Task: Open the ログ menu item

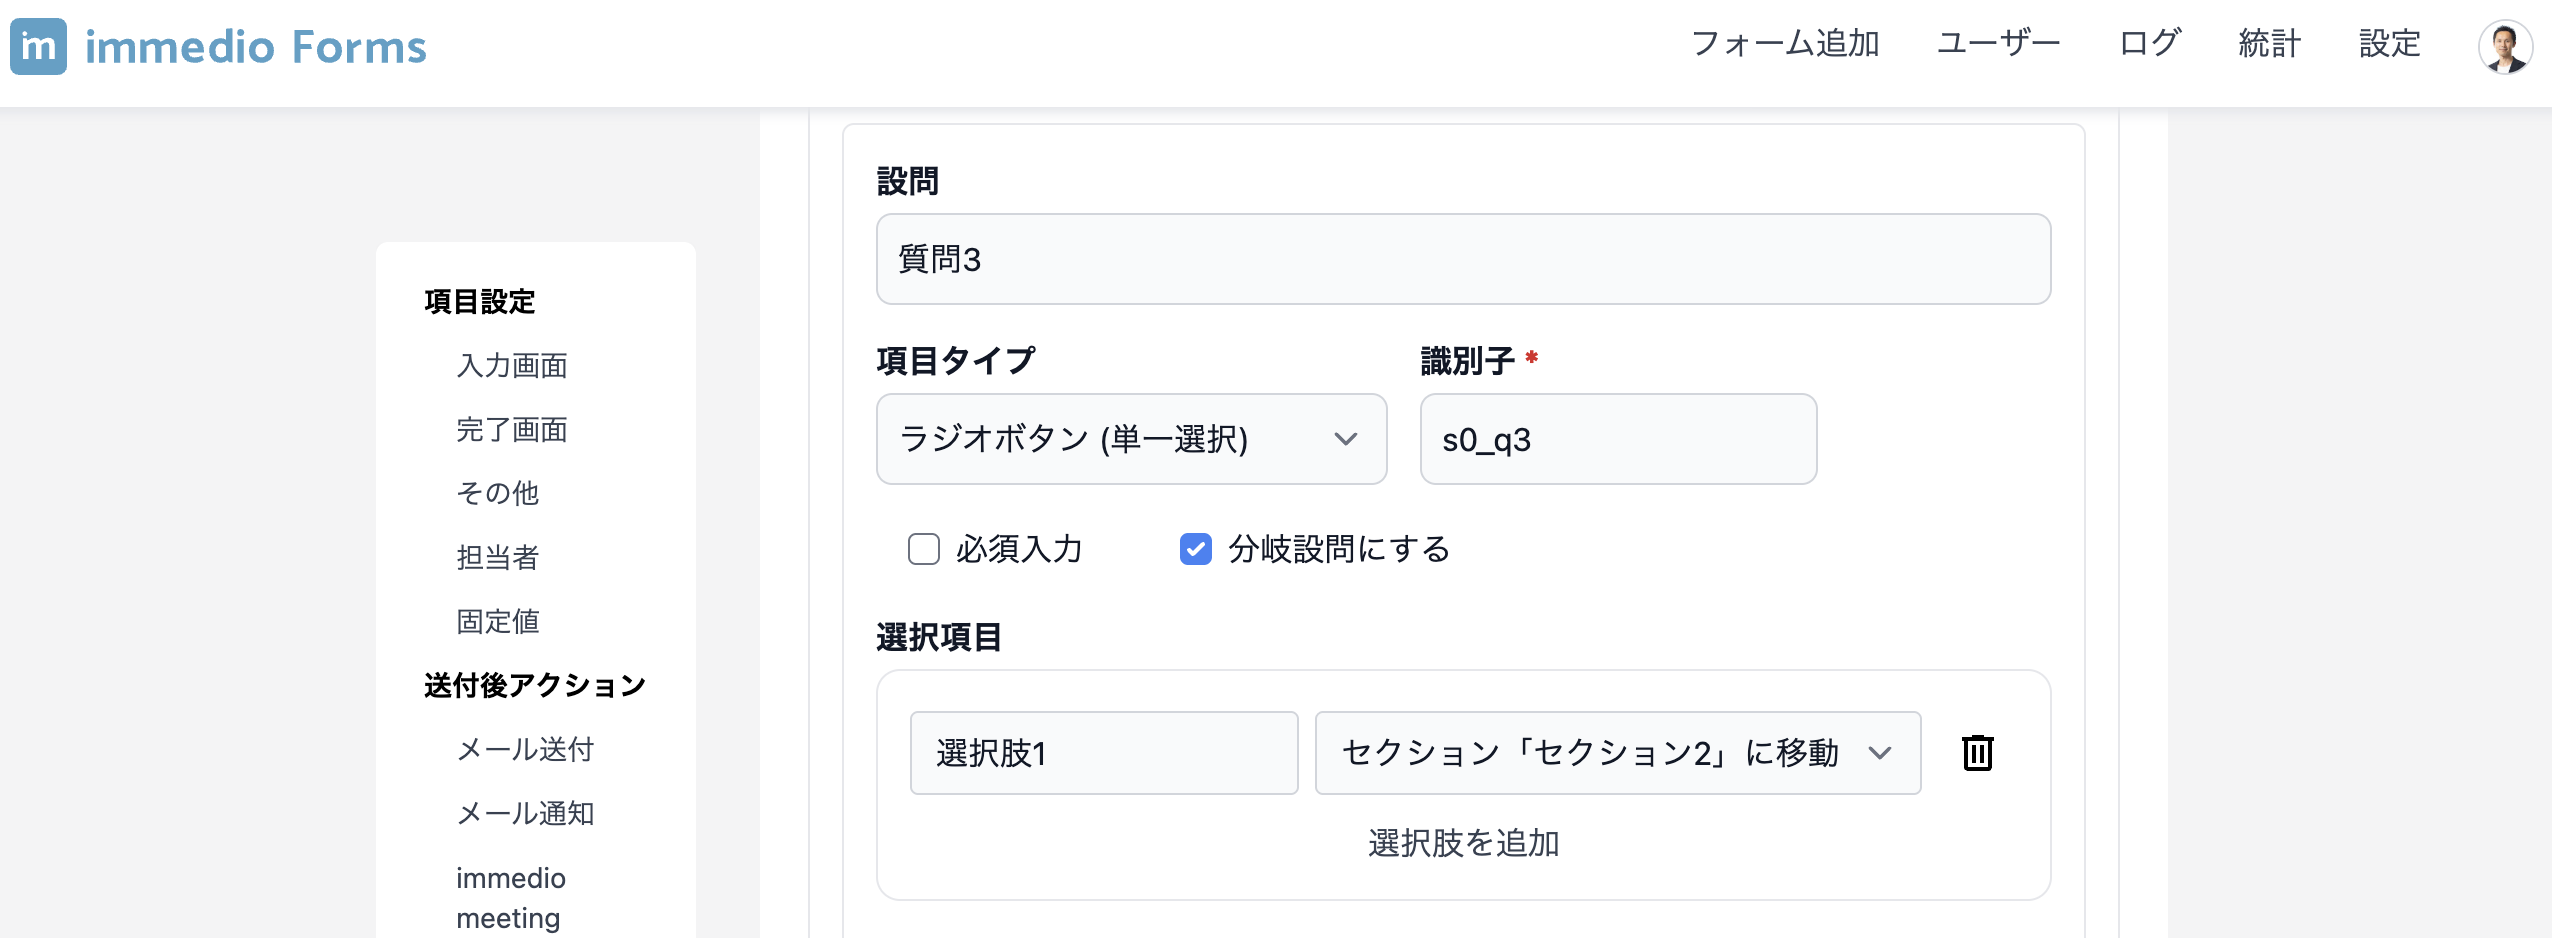Action: (x=2150, y=44)
